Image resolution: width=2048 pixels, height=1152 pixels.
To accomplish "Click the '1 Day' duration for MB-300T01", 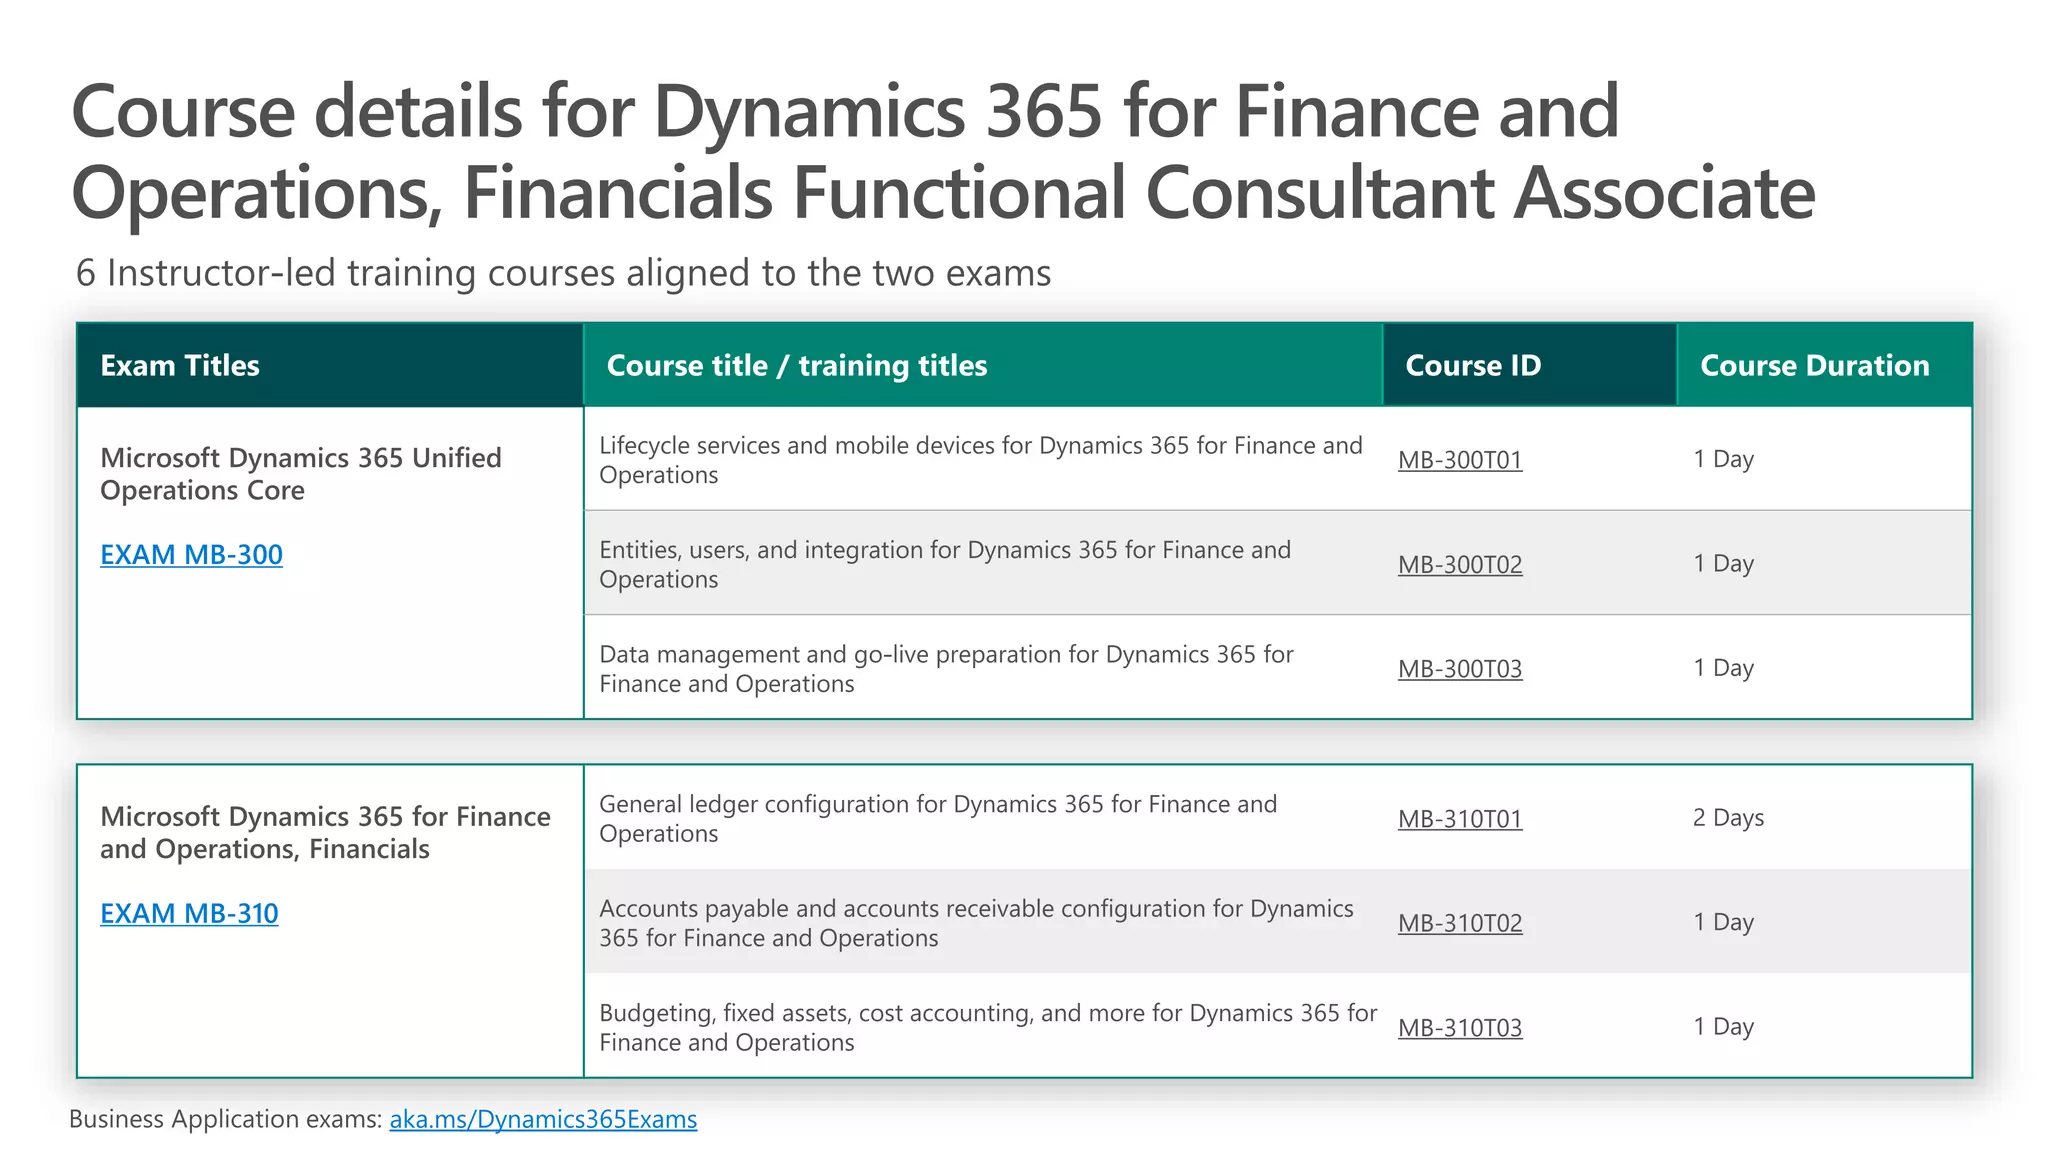I will (x=1723, y=459).
